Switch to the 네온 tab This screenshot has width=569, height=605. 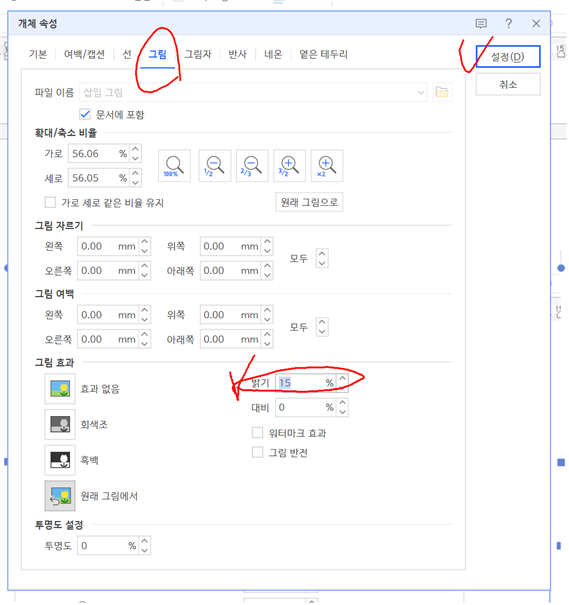pos(273,54)
